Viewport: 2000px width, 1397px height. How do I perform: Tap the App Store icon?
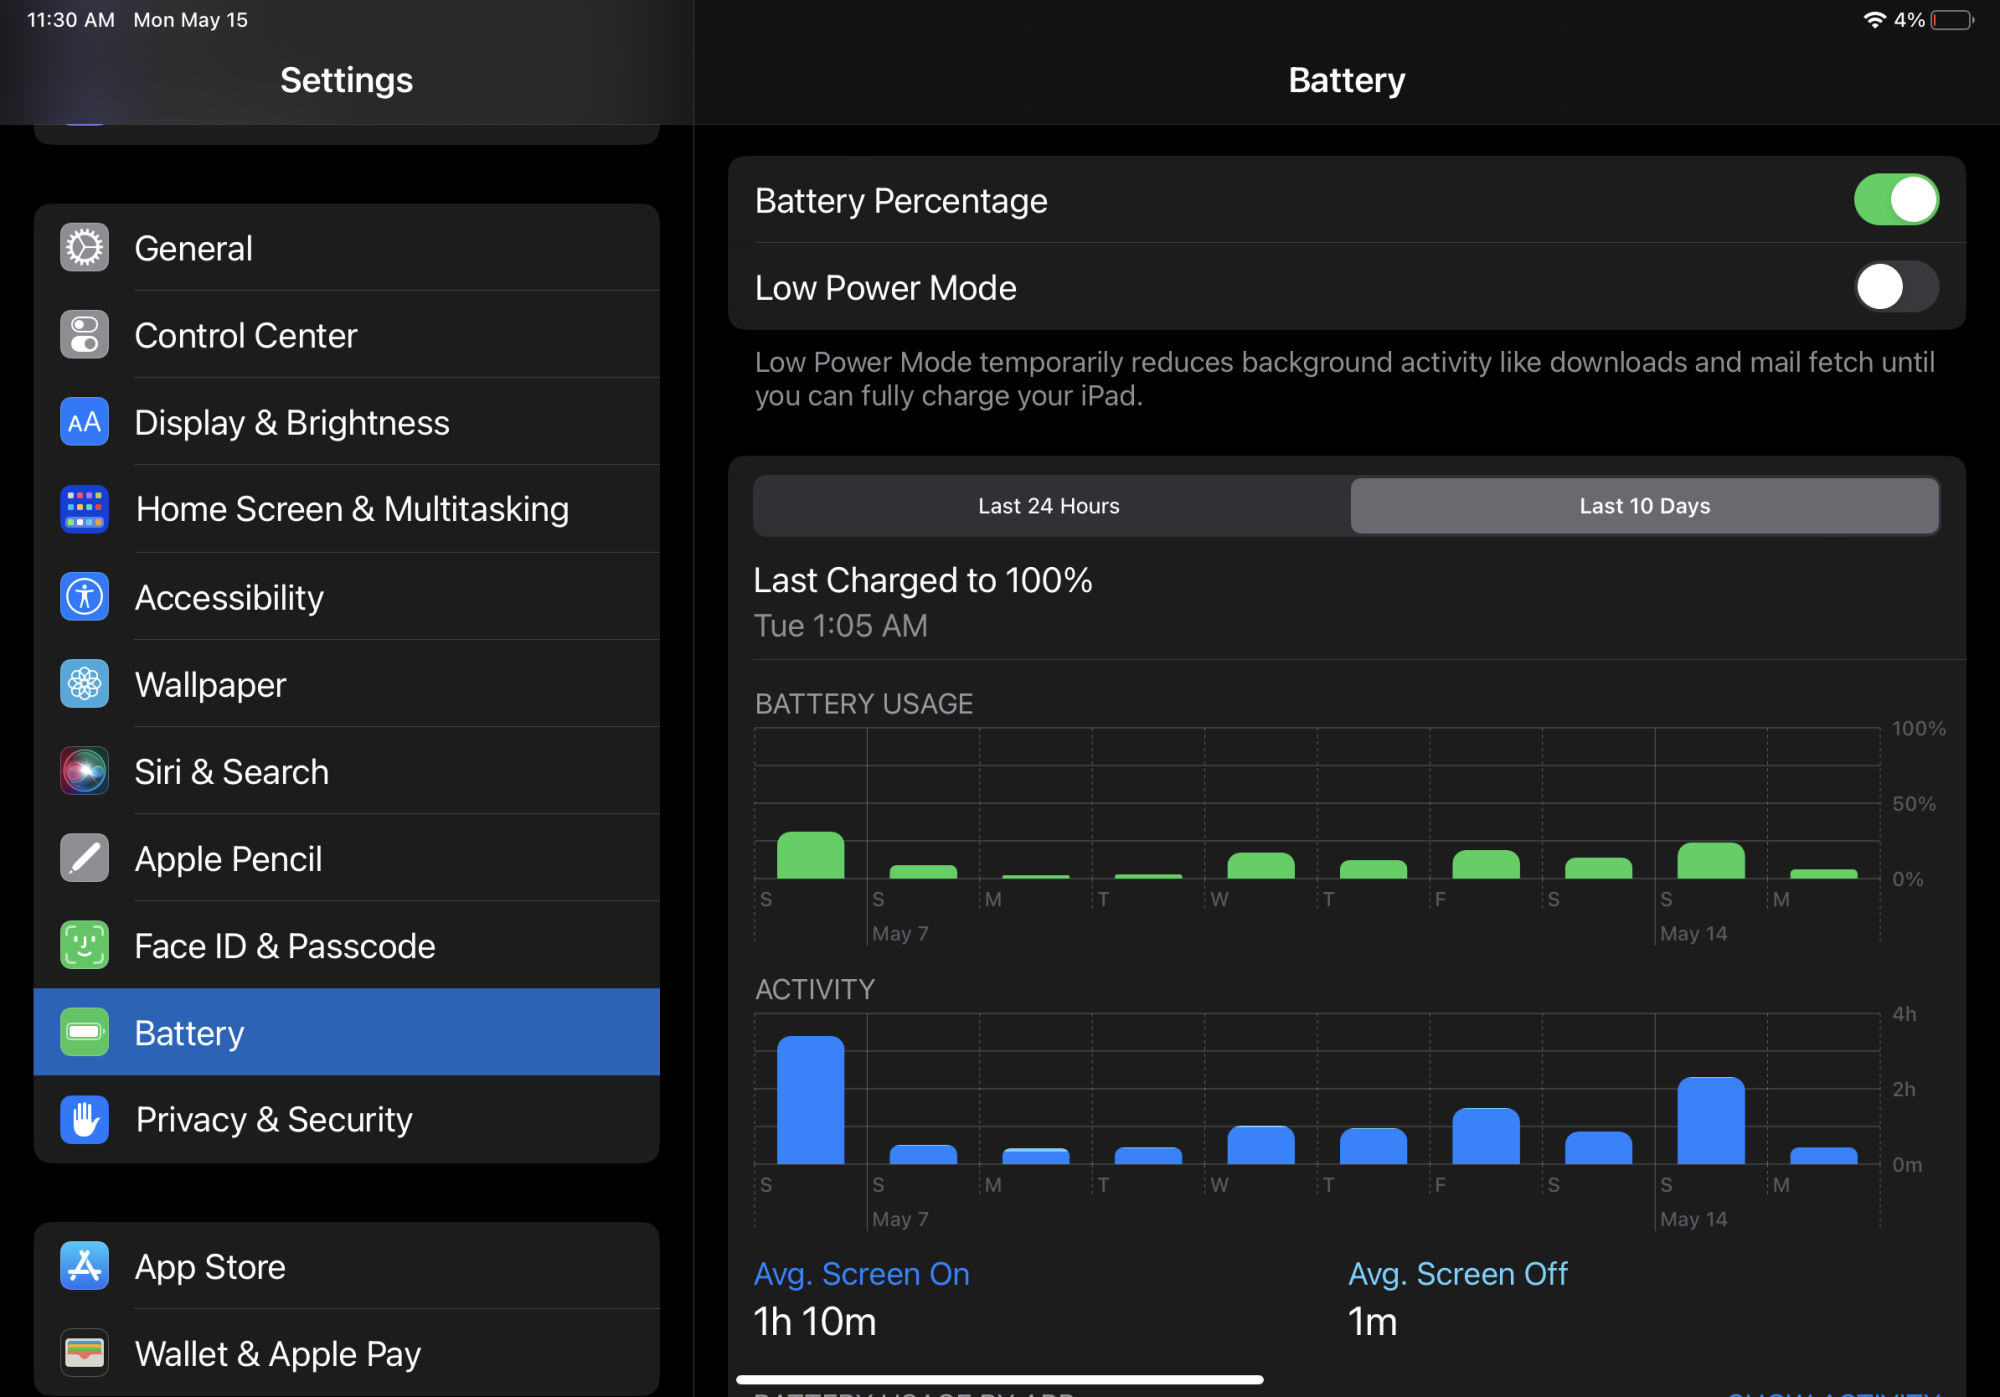tap(84, 1267)
